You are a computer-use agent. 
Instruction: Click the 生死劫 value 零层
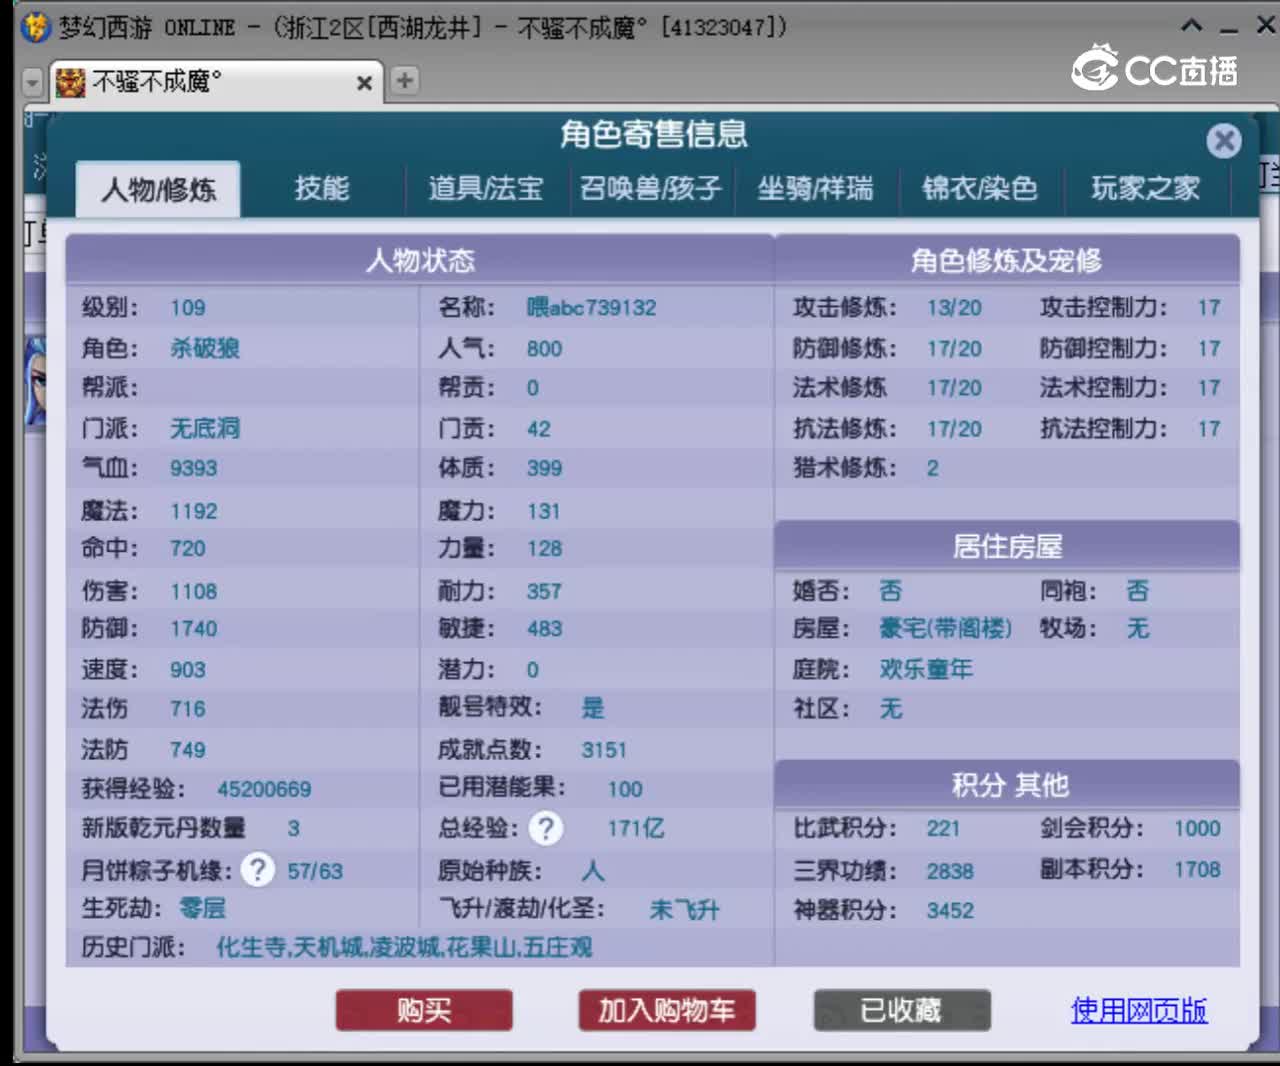coord(202,908)
